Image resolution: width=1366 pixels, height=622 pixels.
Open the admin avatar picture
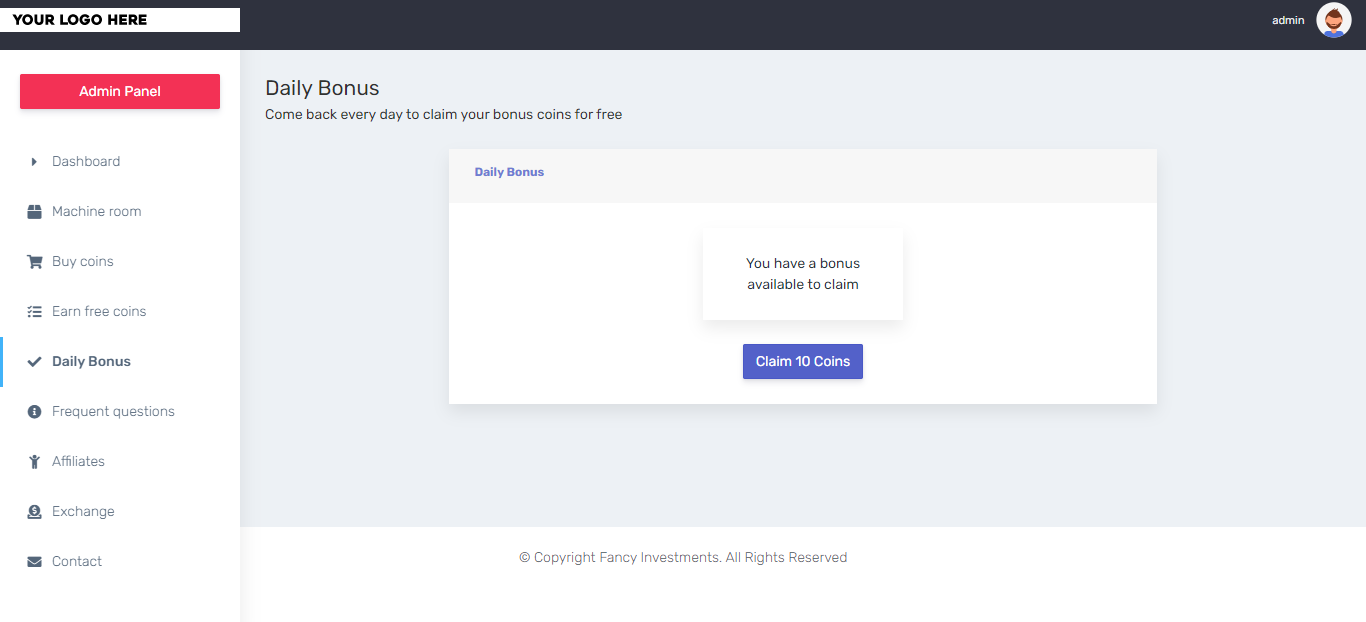click(x=1334, y=20)
